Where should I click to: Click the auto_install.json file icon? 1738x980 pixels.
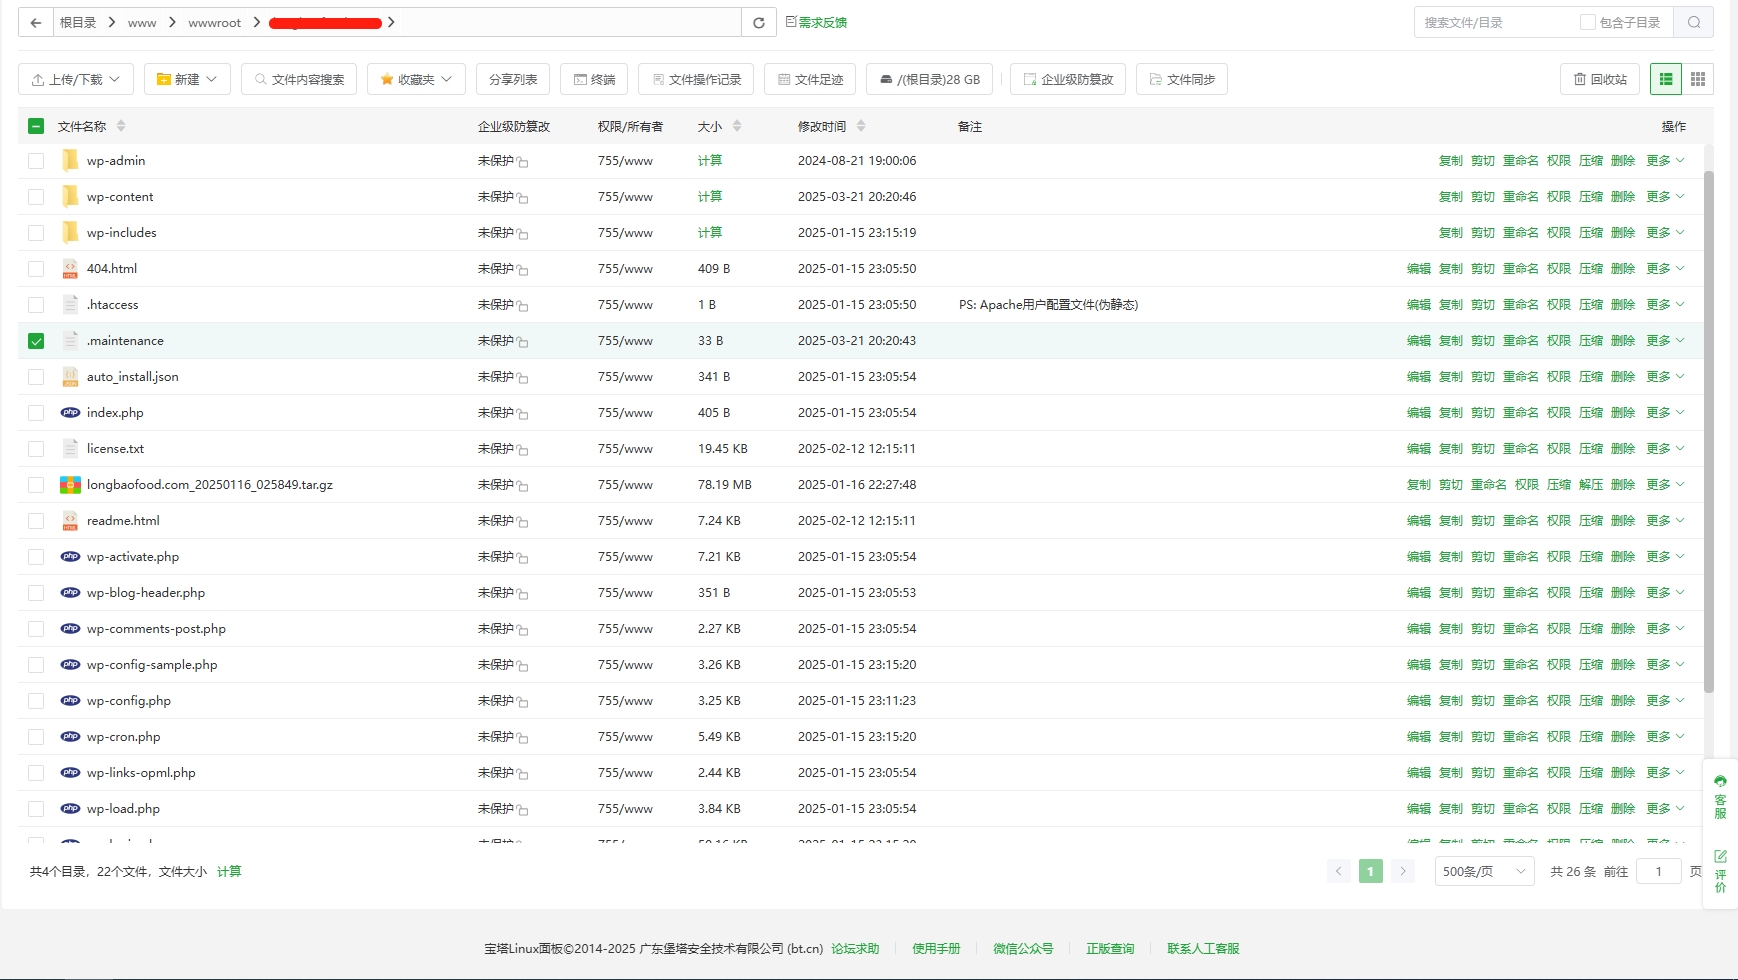pyautogui.click(x=70, y=376)
